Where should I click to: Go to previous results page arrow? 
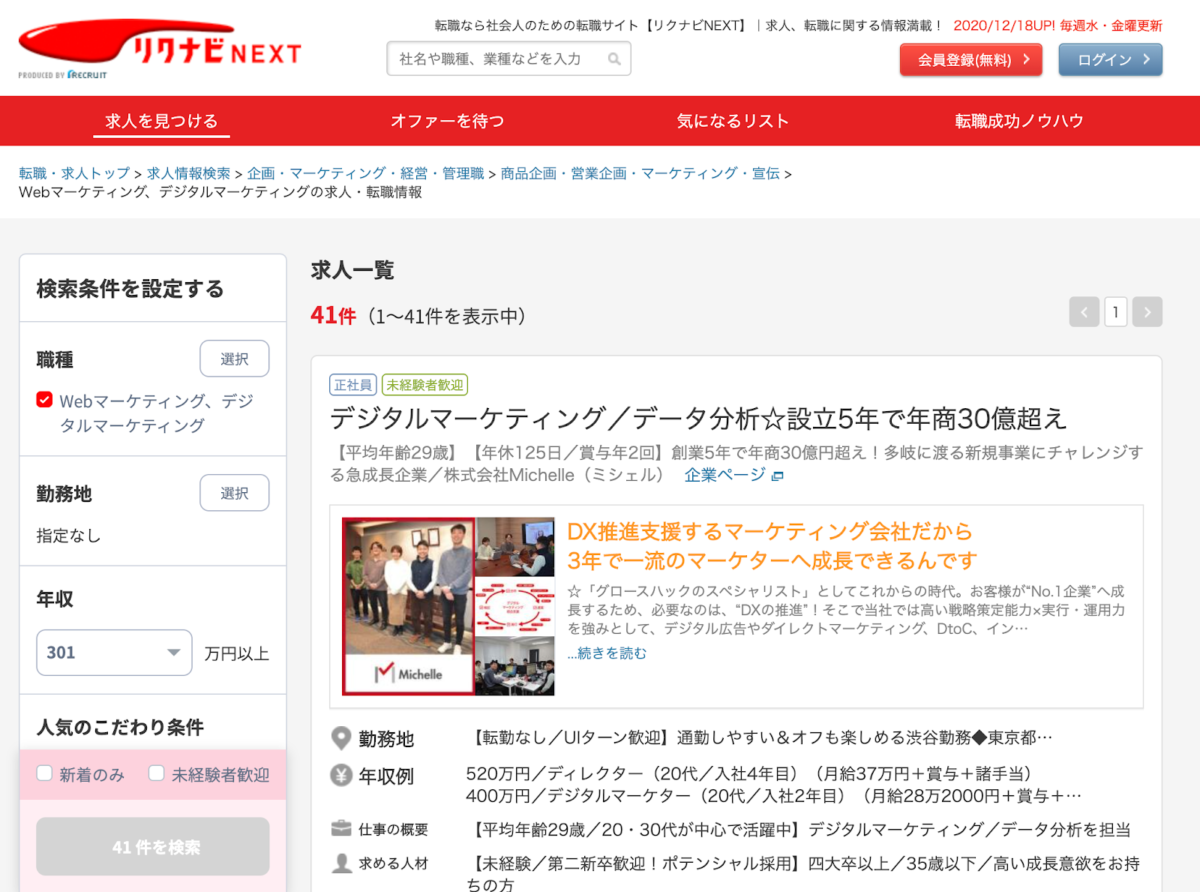(1083, 312)
